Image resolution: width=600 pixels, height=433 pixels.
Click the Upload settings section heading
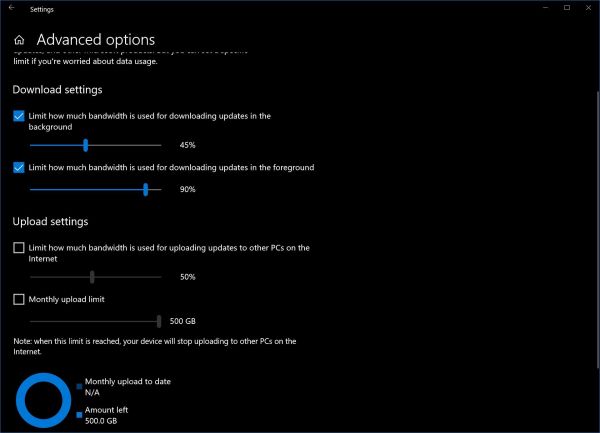(x=50, y=221)
